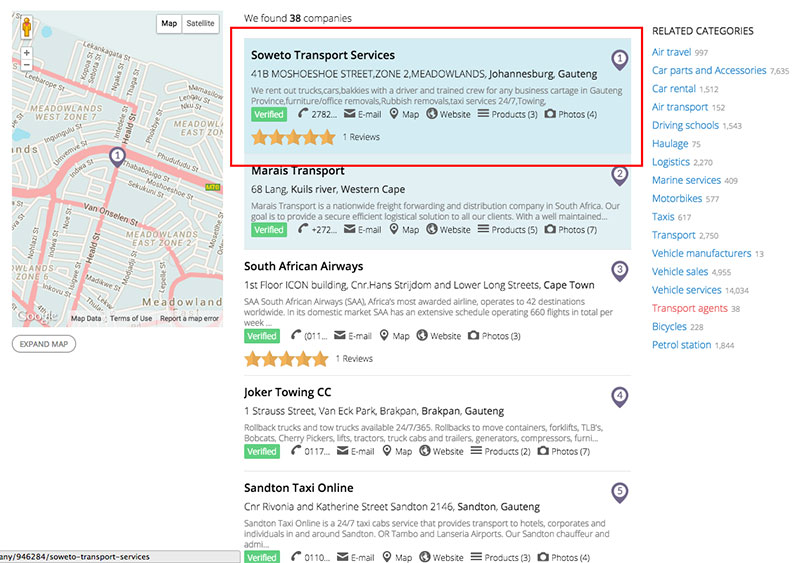This screenshot has width=800, height=563.
Task: Switch the map to Map view
Action: tap(169, 23)
